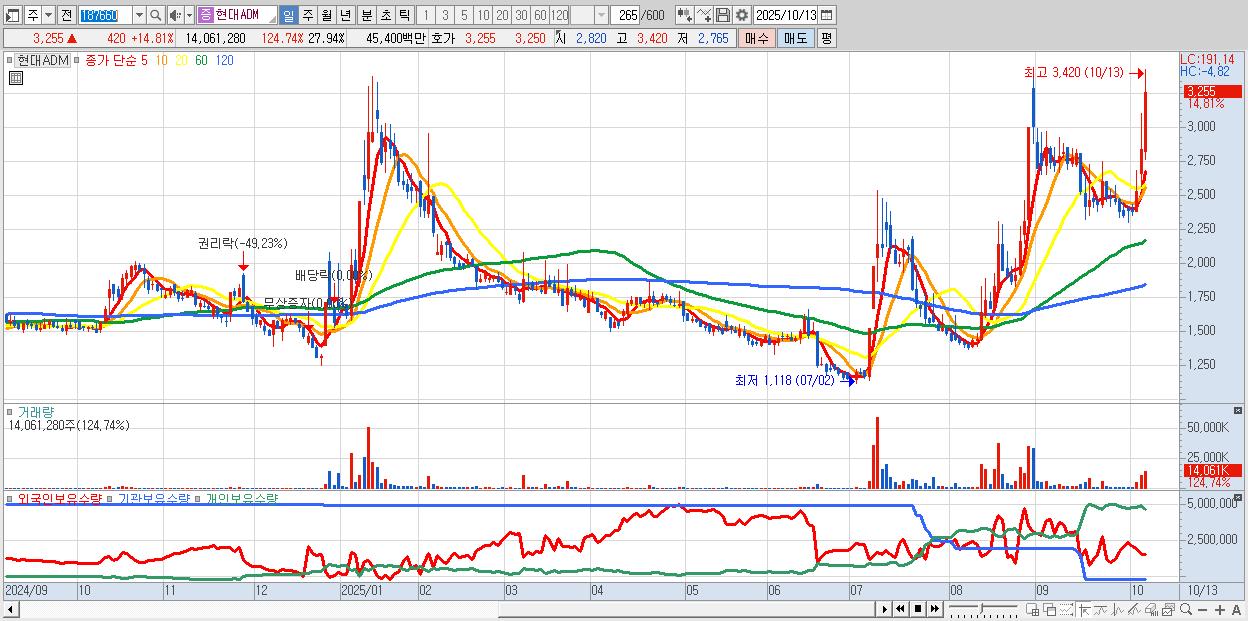Viewport: 1248px width, 621px height.
Task: Select the 120 interval button
Action: [x=559, y=15]
